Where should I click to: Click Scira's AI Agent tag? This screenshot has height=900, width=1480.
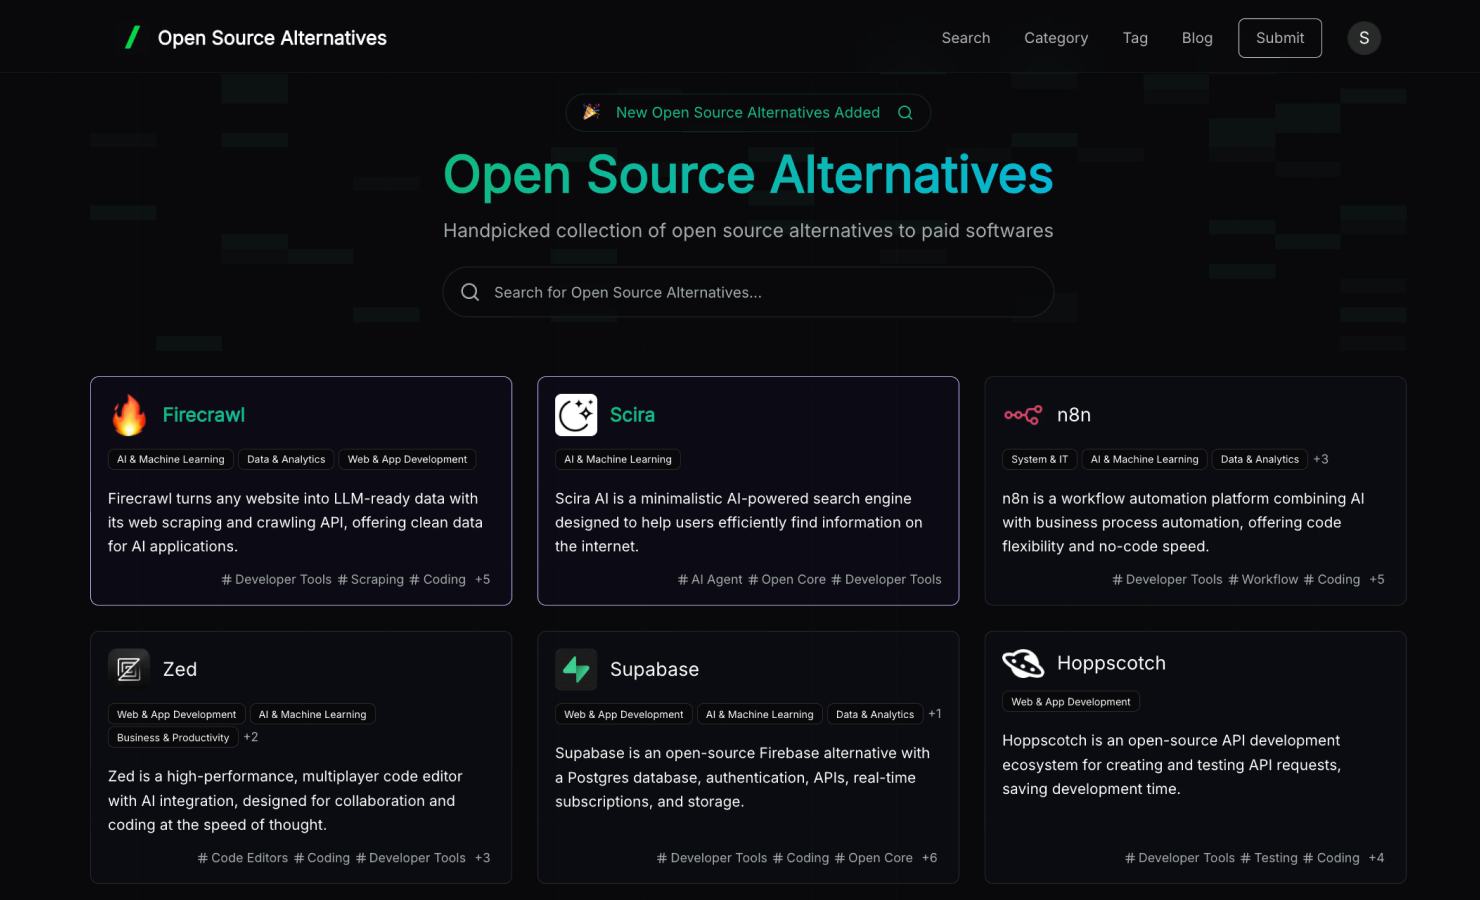coord(711,580)
